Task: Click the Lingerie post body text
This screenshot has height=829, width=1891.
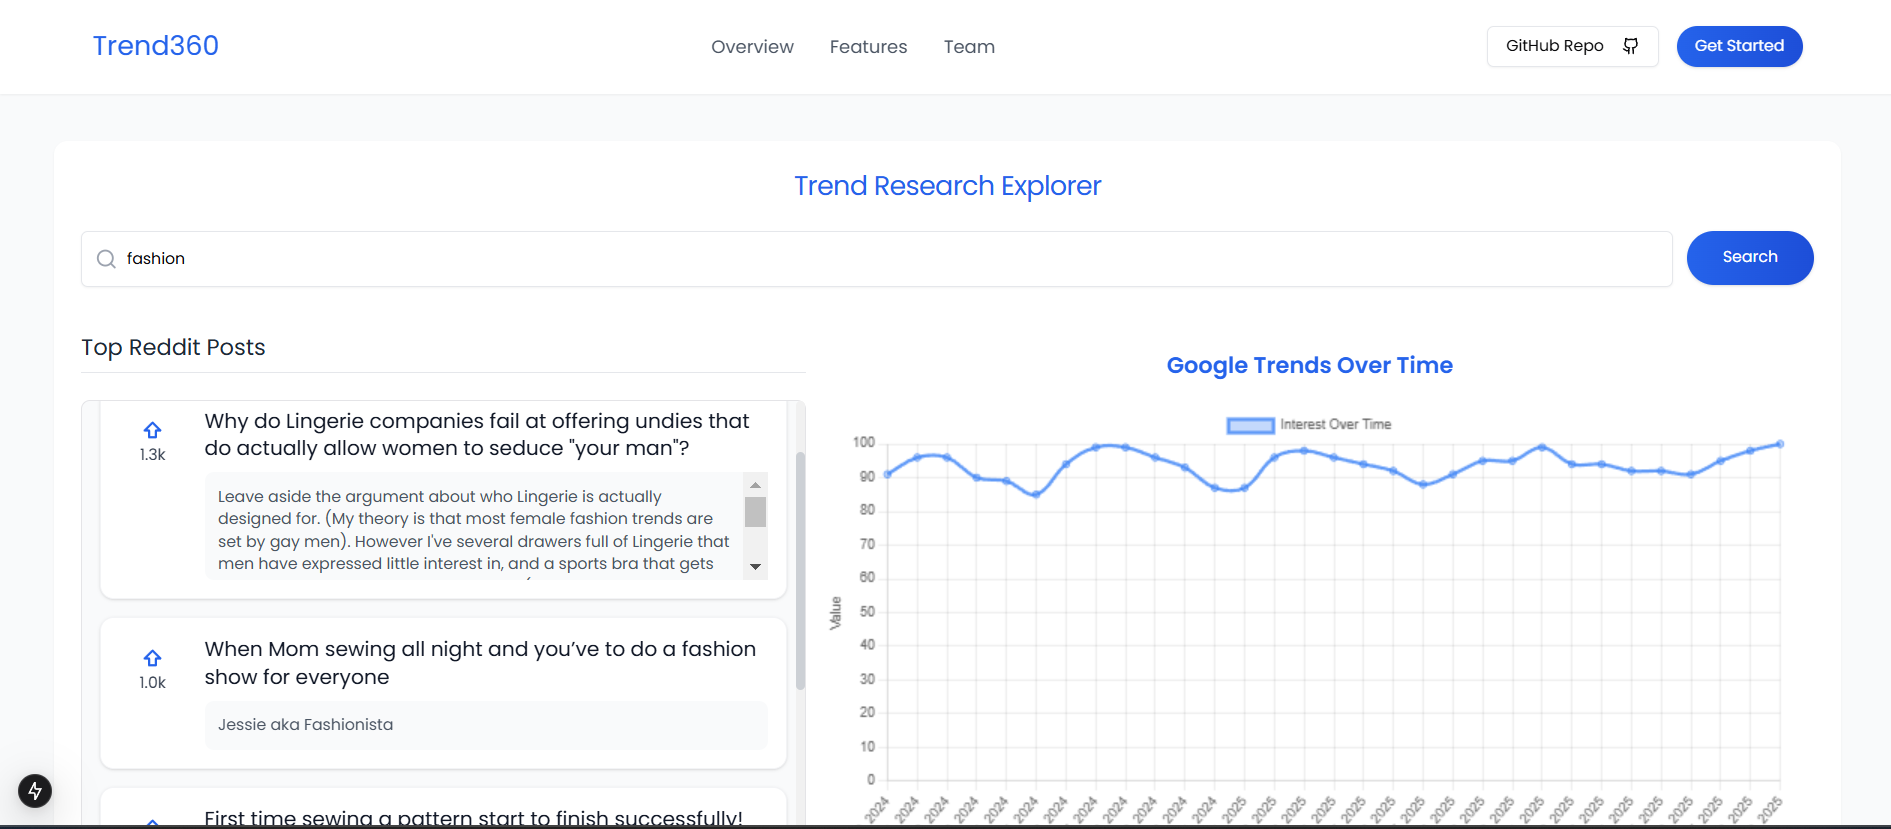Action: (474, 530)
